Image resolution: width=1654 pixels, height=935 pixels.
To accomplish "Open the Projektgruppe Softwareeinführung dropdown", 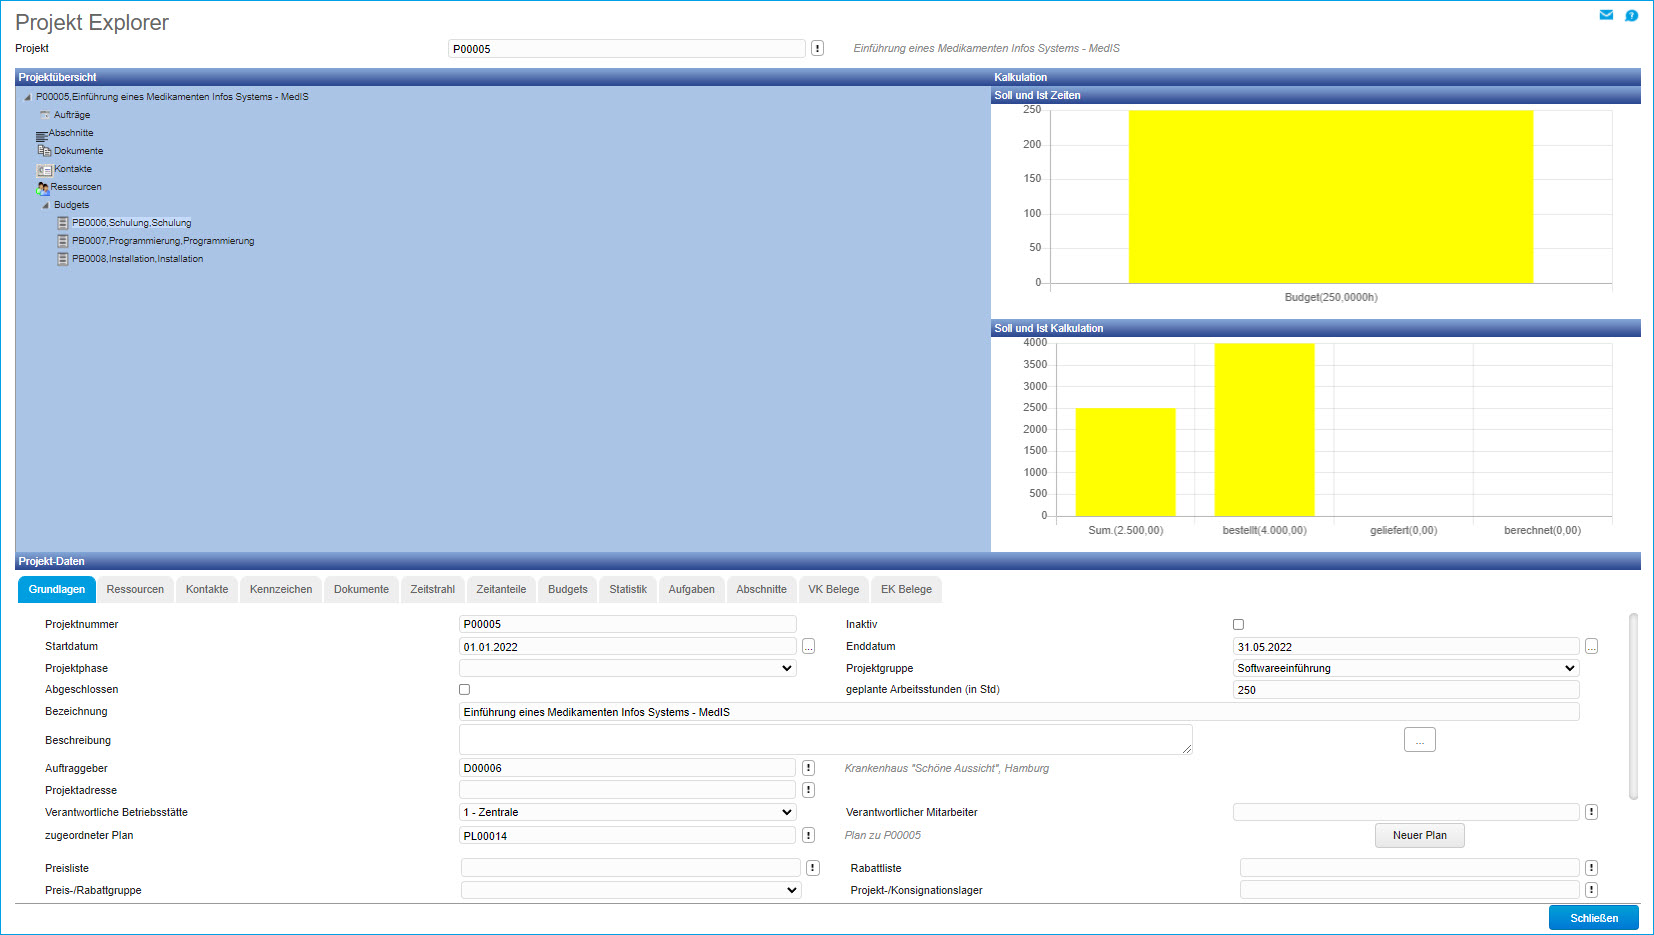I will [x=1405, y=668].
